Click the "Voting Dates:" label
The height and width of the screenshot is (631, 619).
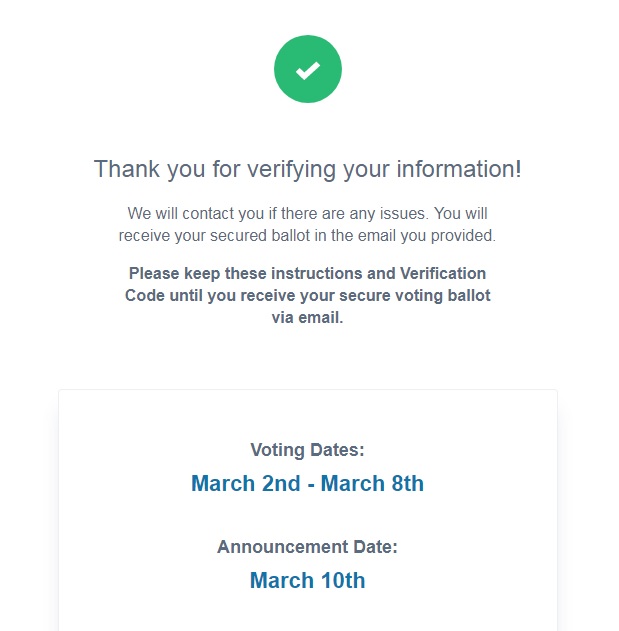(x=307, y=450)
